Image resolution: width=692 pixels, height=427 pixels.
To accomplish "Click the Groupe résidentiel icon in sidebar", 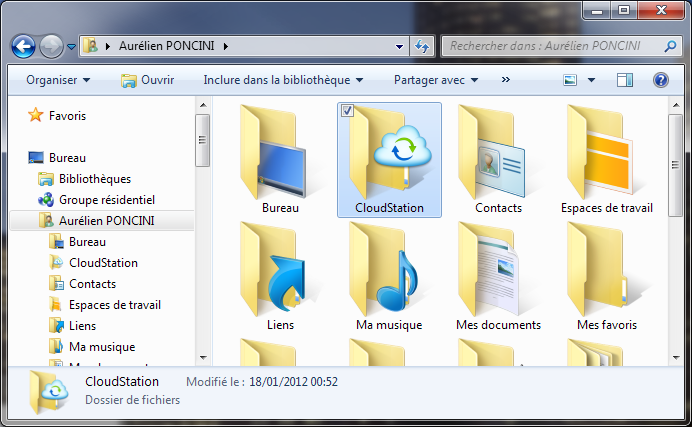I will point(46,200).
